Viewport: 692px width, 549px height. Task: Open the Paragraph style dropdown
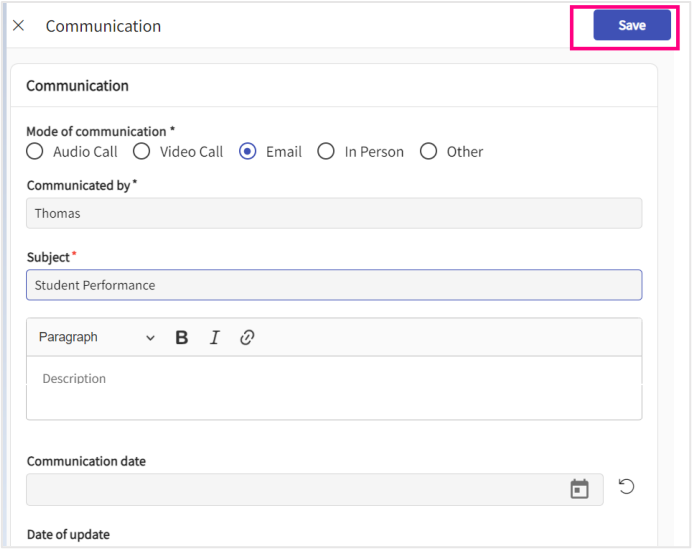(x=97, y=338)
